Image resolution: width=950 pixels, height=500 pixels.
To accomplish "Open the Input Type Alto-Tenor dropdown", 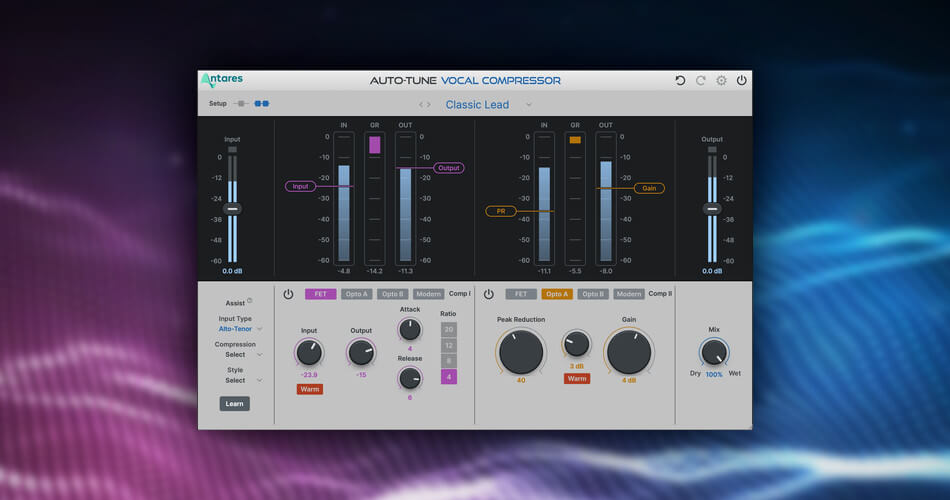I will point(240,328).
